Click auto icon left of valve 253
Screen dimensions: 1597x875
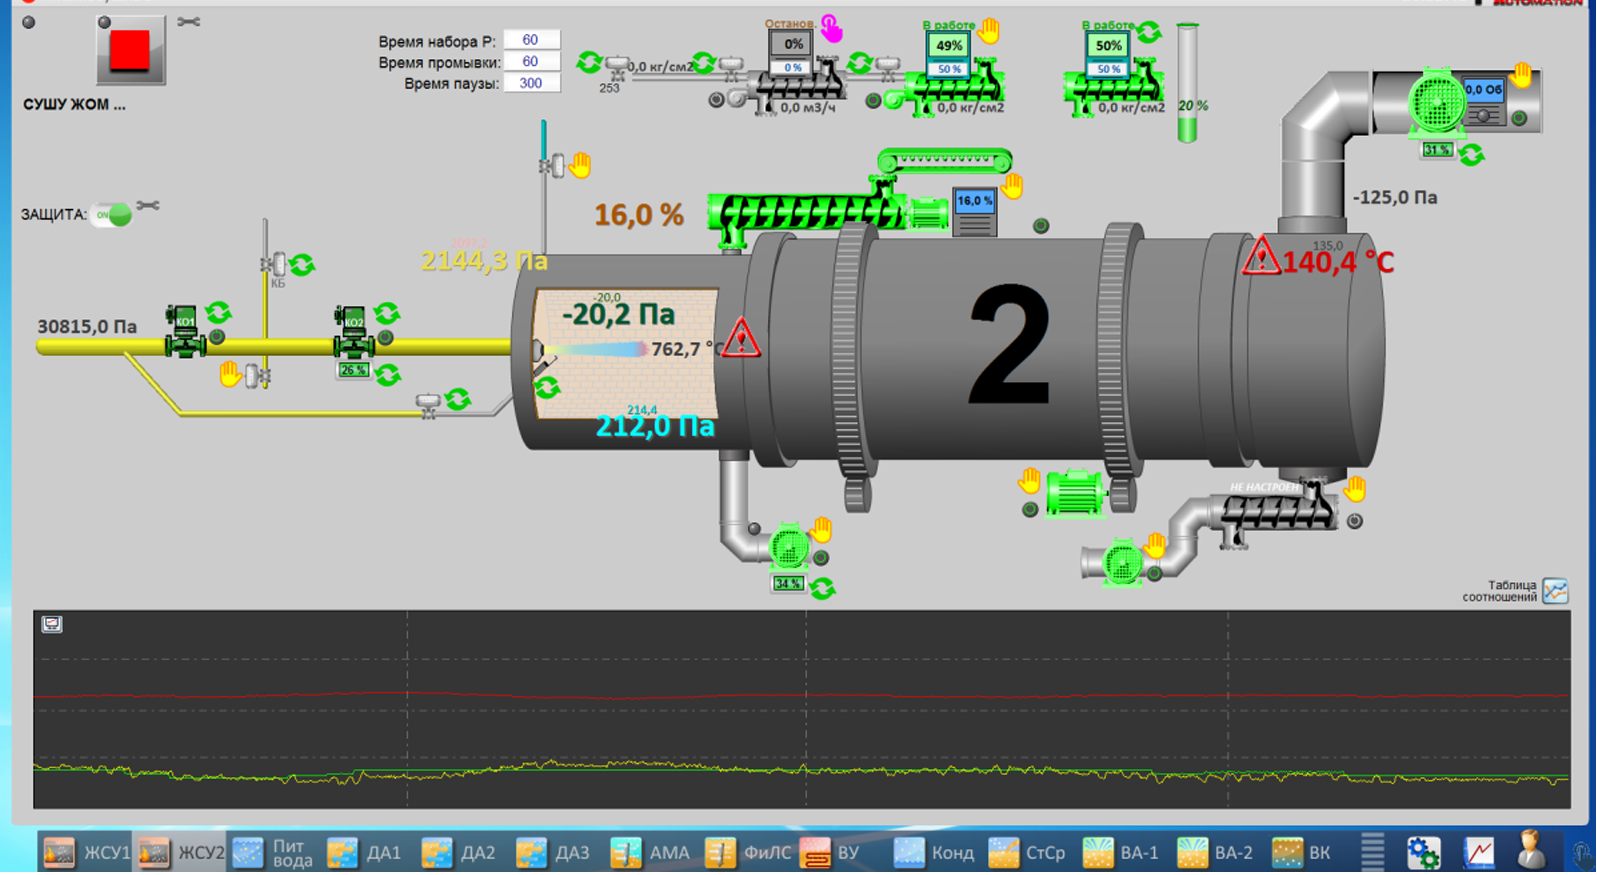589,63
